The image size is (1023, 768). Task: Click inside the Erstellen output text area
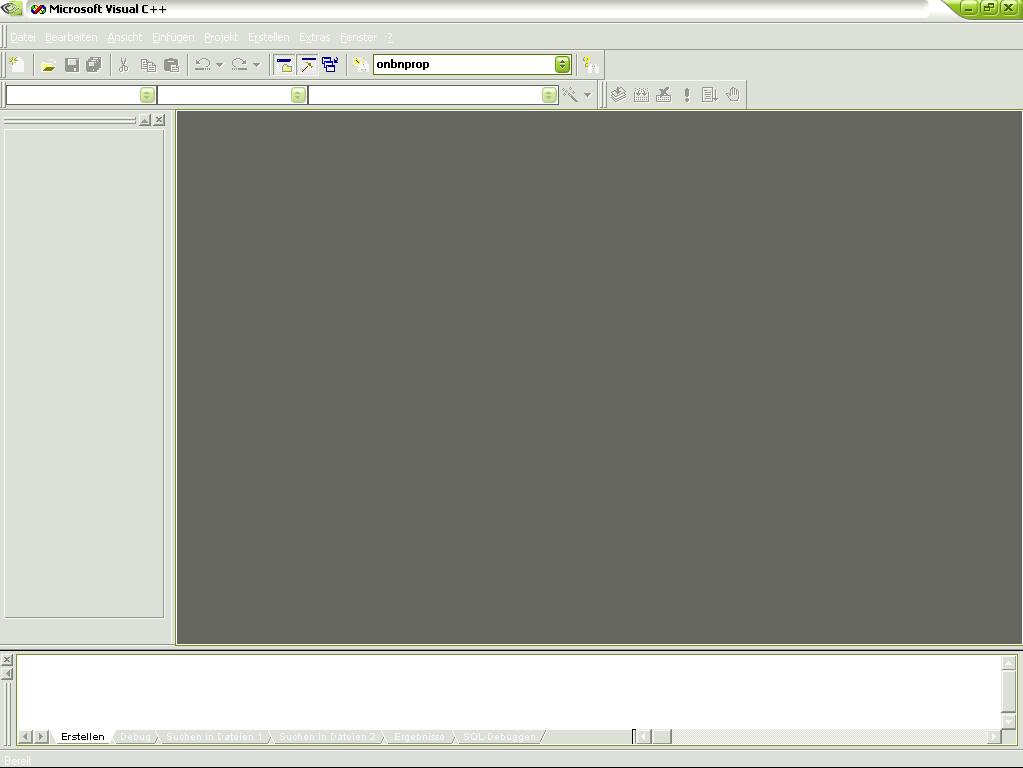[x=509, y=692]
